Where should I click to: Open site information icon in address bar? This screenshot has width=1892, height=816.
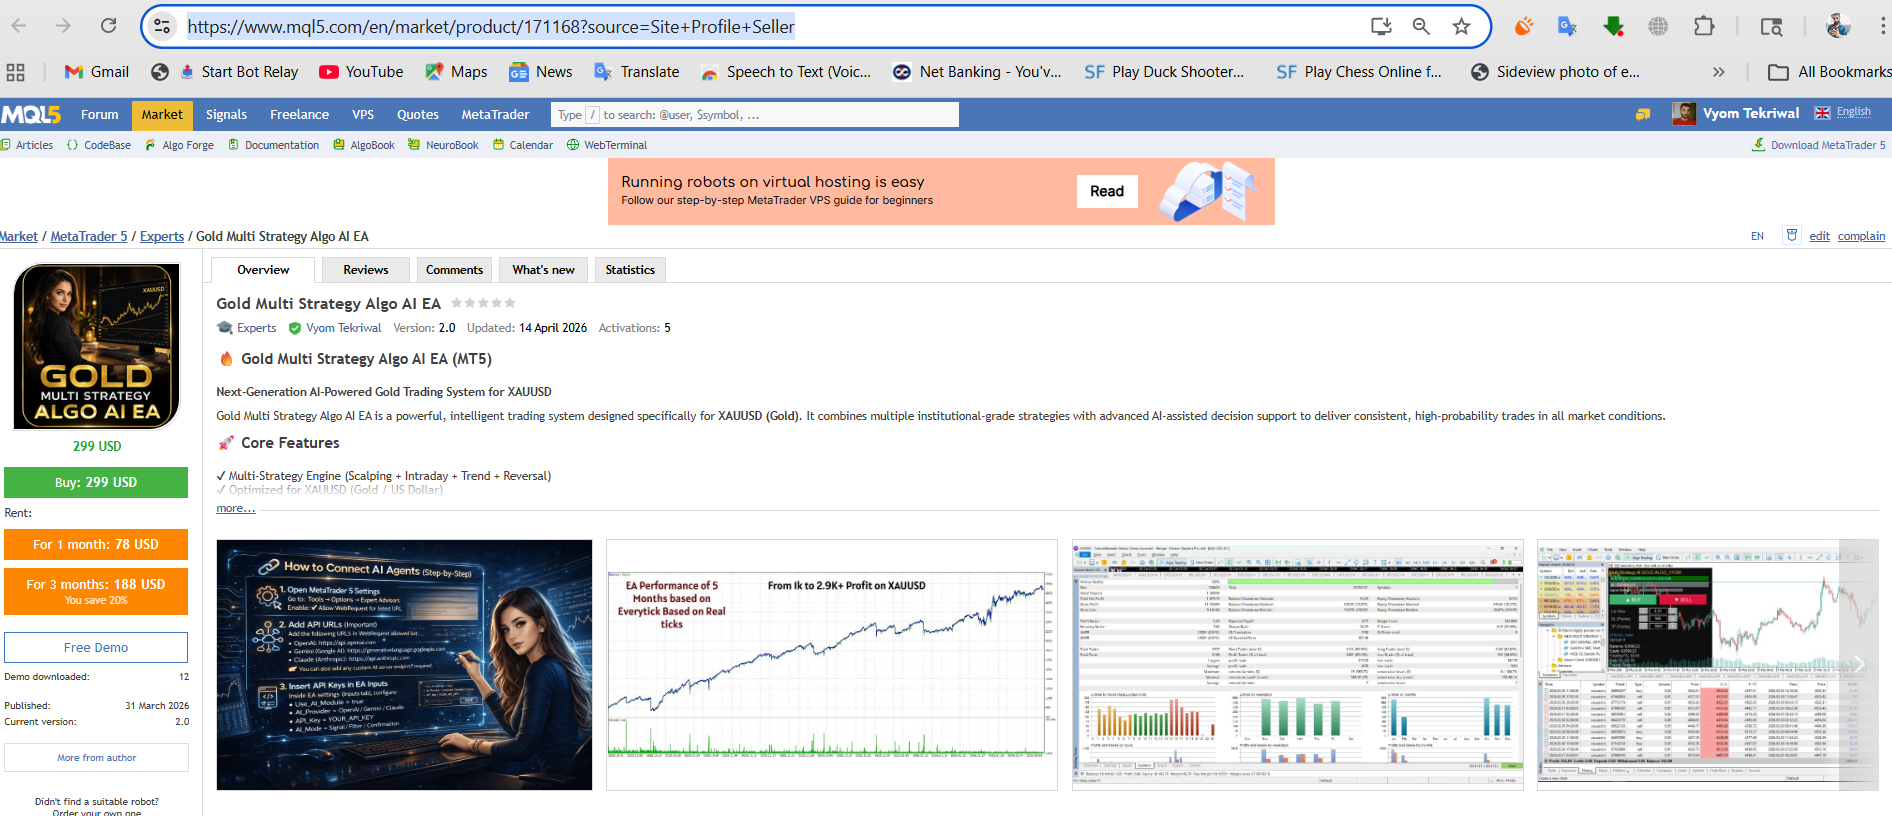(162, 26)
